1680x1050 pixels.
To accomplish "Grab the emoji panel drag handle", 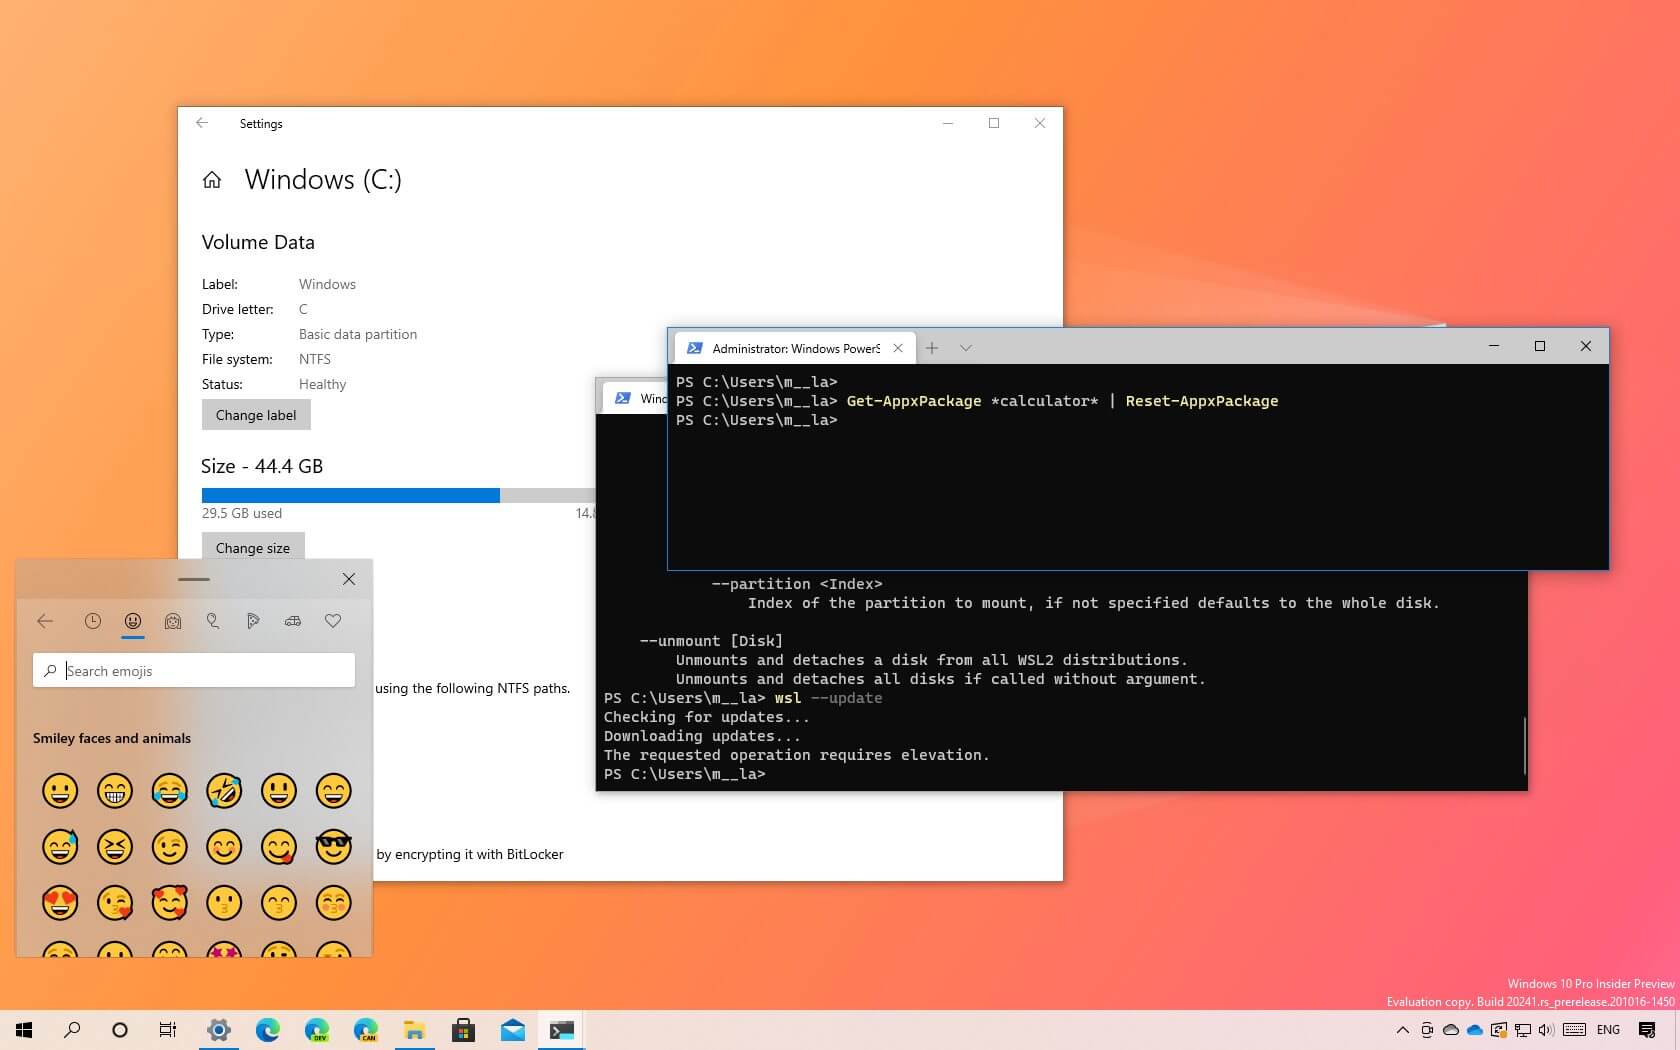I will tap(194, 579).
